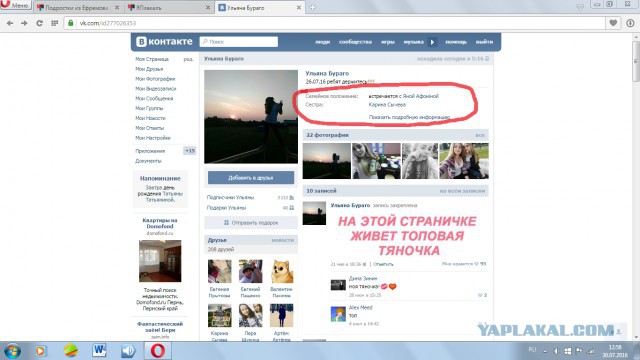Click Opera icon on taskbar
640x360 pixels.
158,351
